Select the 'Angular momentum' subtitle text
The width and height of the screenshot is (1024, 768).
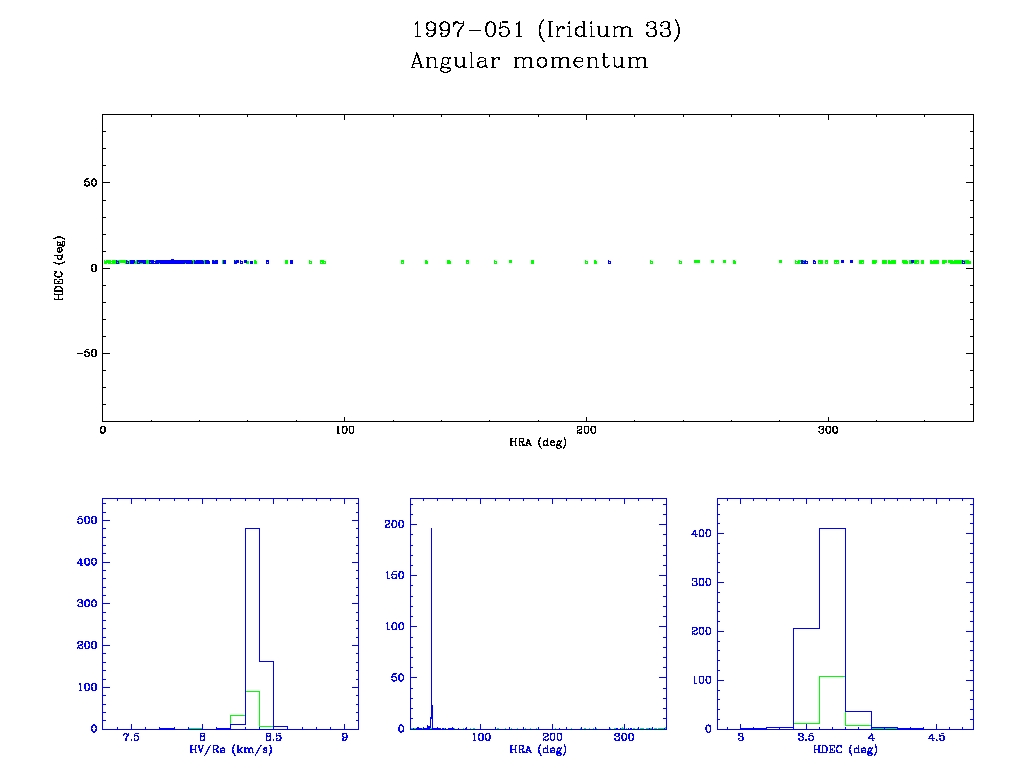click(529, 61)
